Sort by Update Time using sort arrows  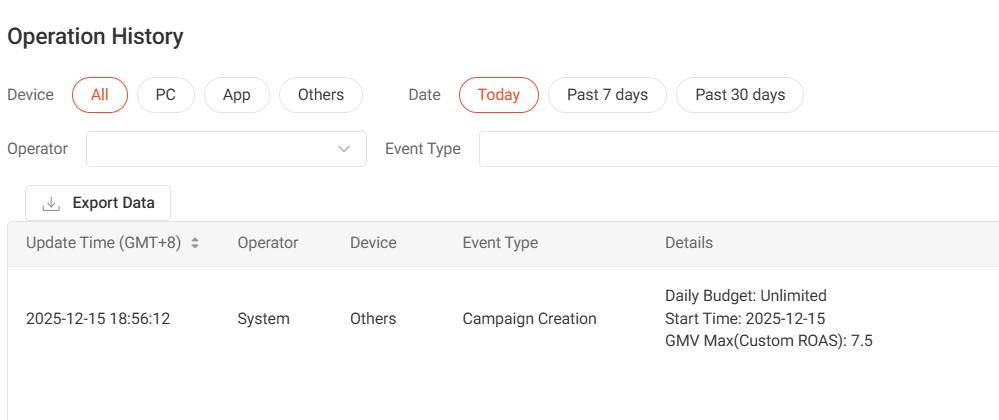[195, 243]
